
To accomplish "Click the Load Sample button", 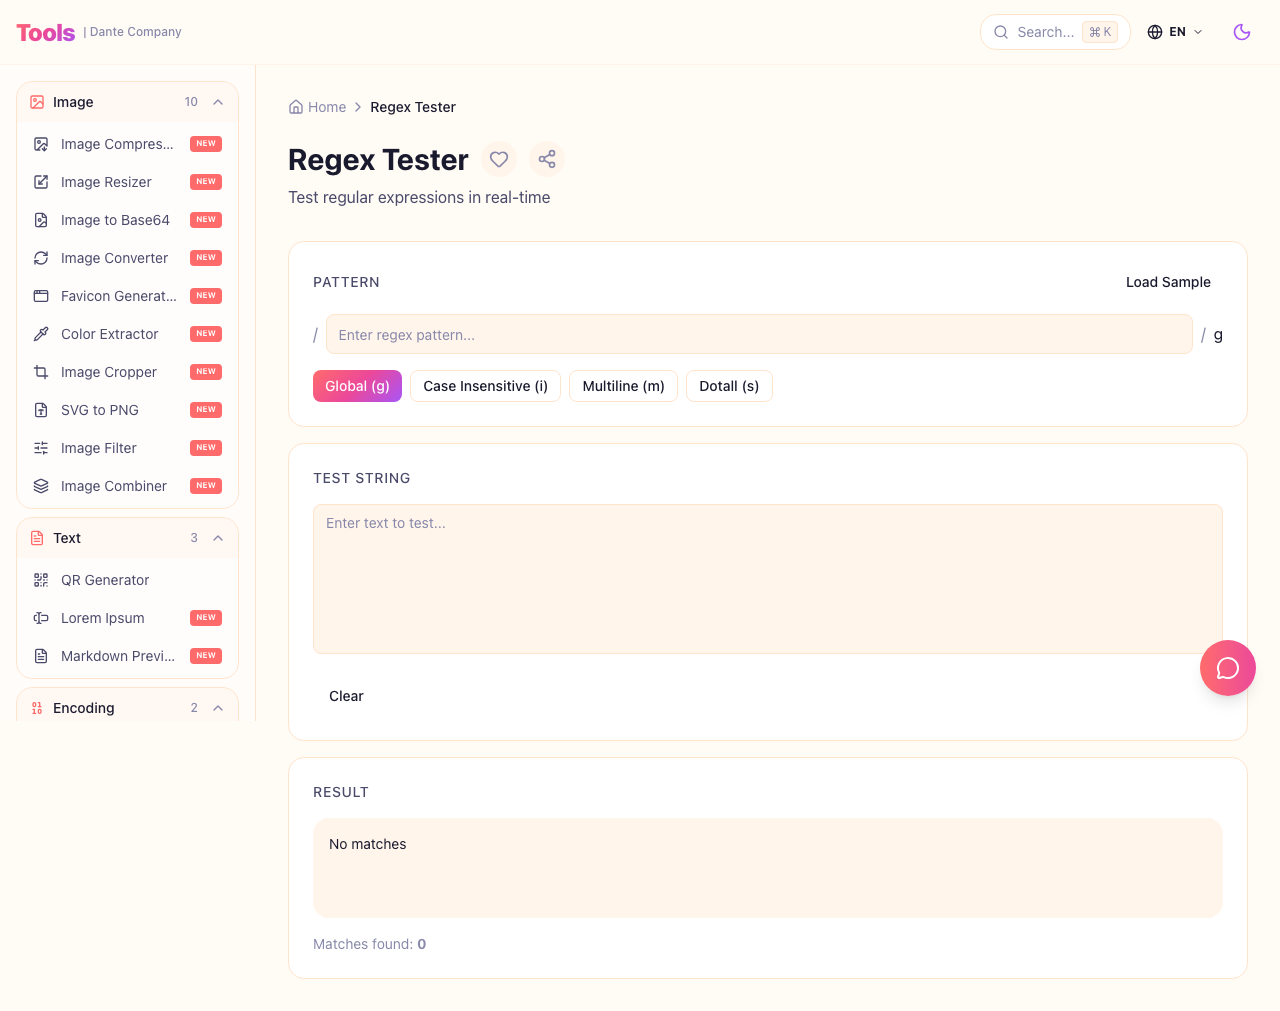I will (x=1168, y=282).
